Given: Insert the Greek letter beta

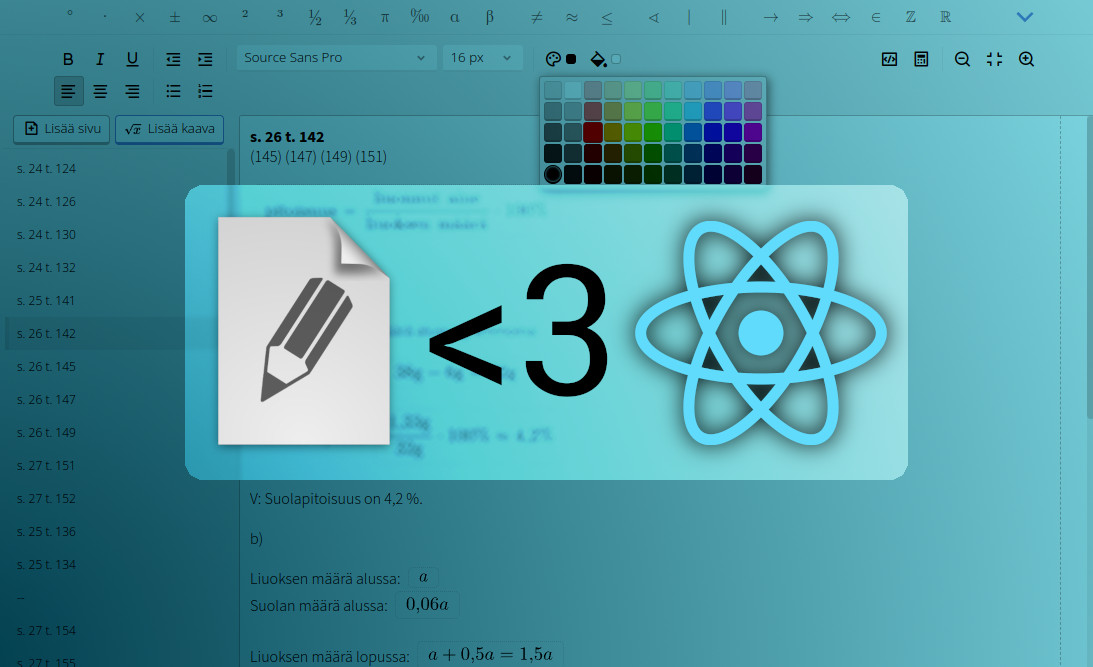Looking at the screenshot, I should coord(489,17).
